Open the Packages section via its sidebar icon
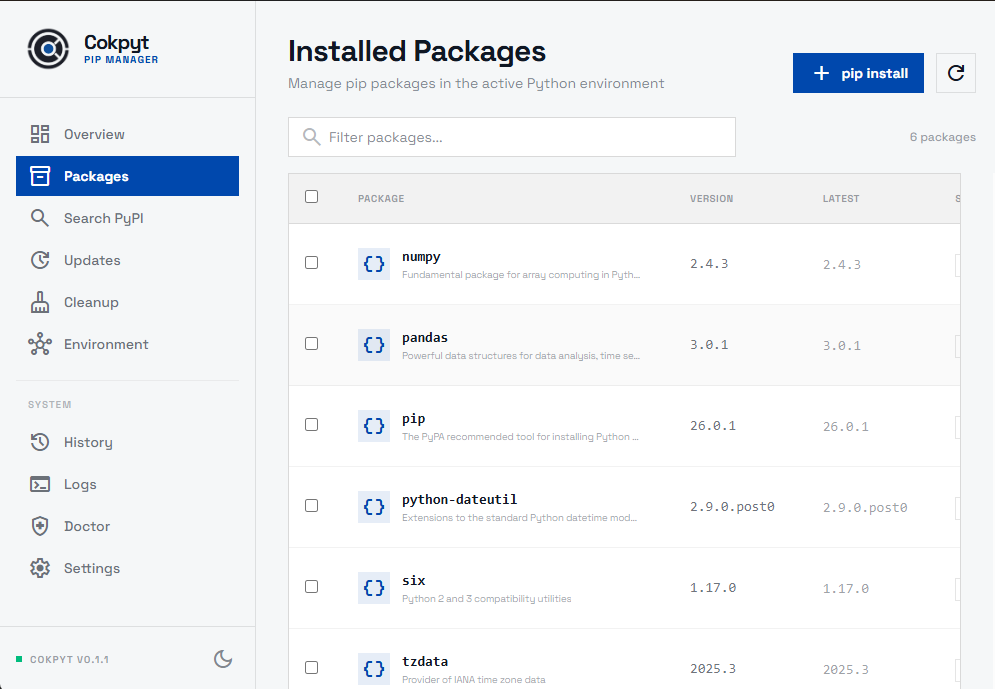Screen dimensions: 995x689 [x=40, y=176]
